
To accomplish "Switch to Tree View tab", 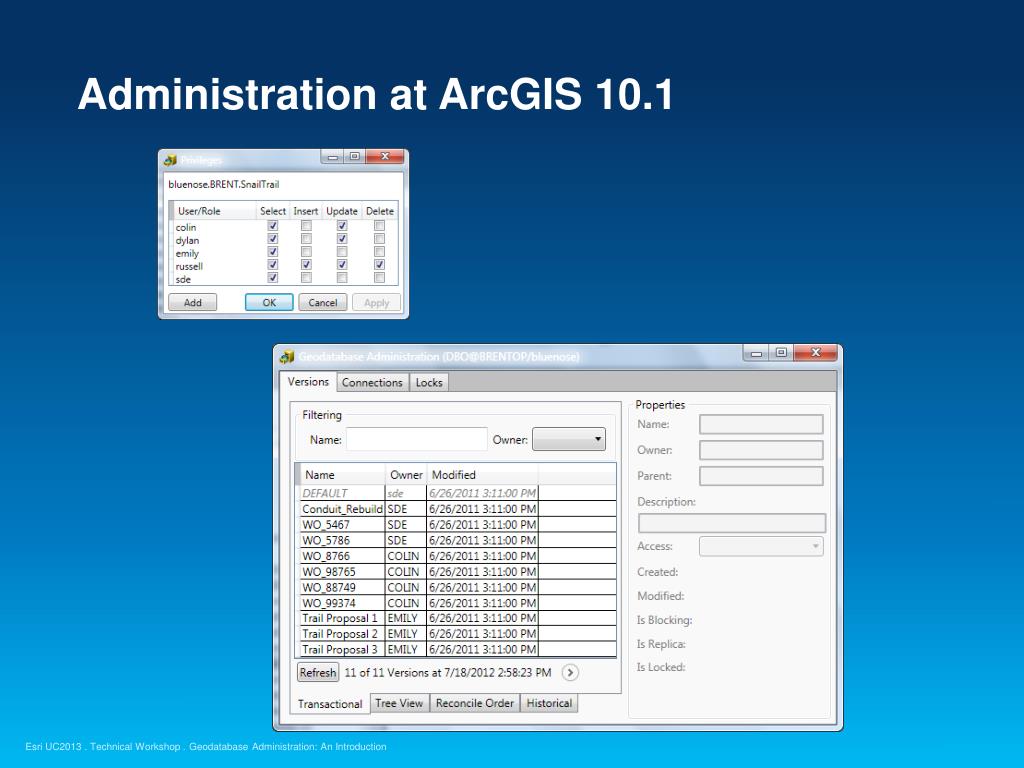I will [399, 703].
